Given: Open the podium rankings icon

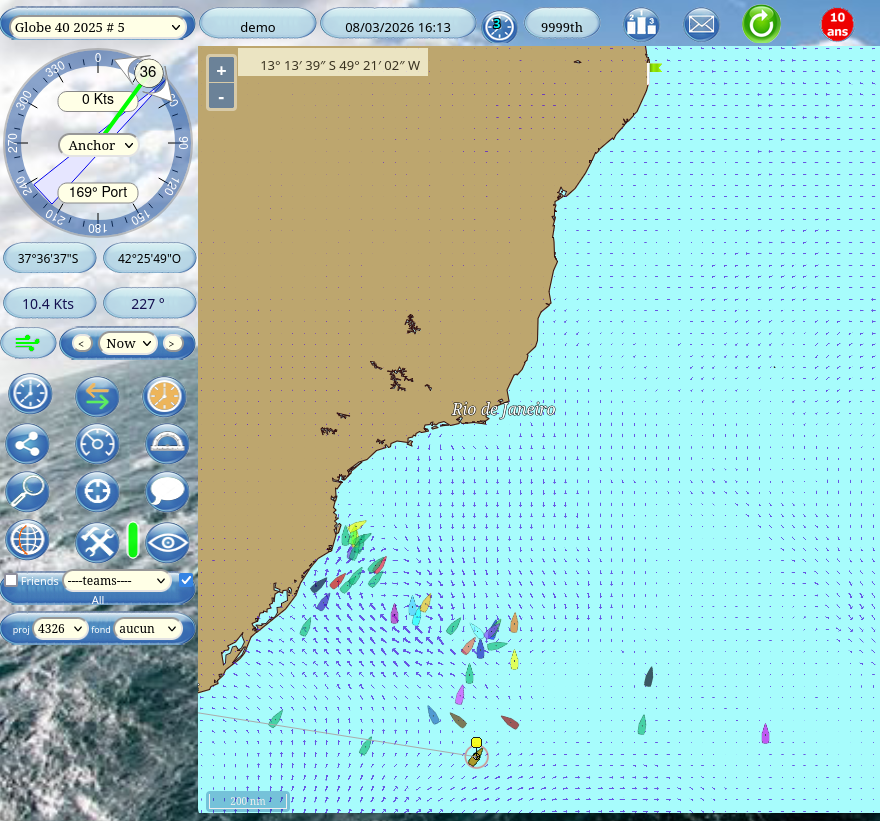Looking at the screenshot, I should [641, 24].
